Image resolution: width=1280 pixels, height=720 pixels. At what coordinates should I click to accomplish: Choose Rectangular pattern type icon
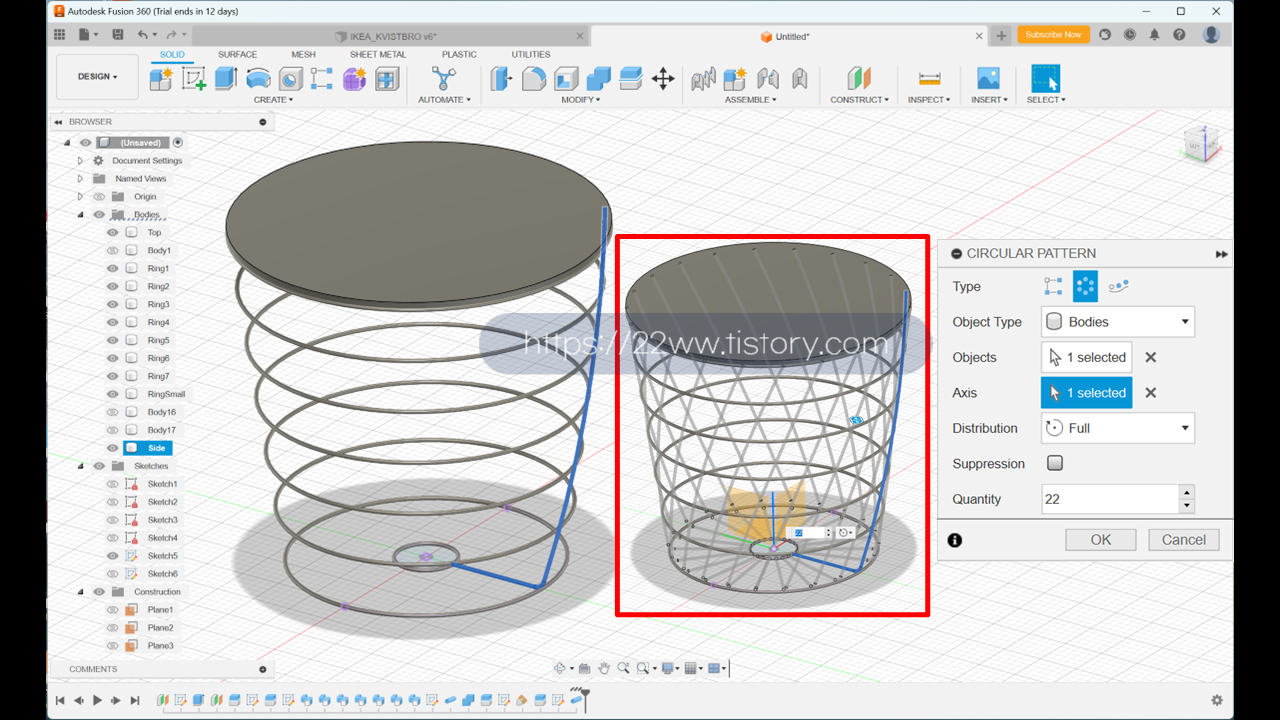[1053, 287]
